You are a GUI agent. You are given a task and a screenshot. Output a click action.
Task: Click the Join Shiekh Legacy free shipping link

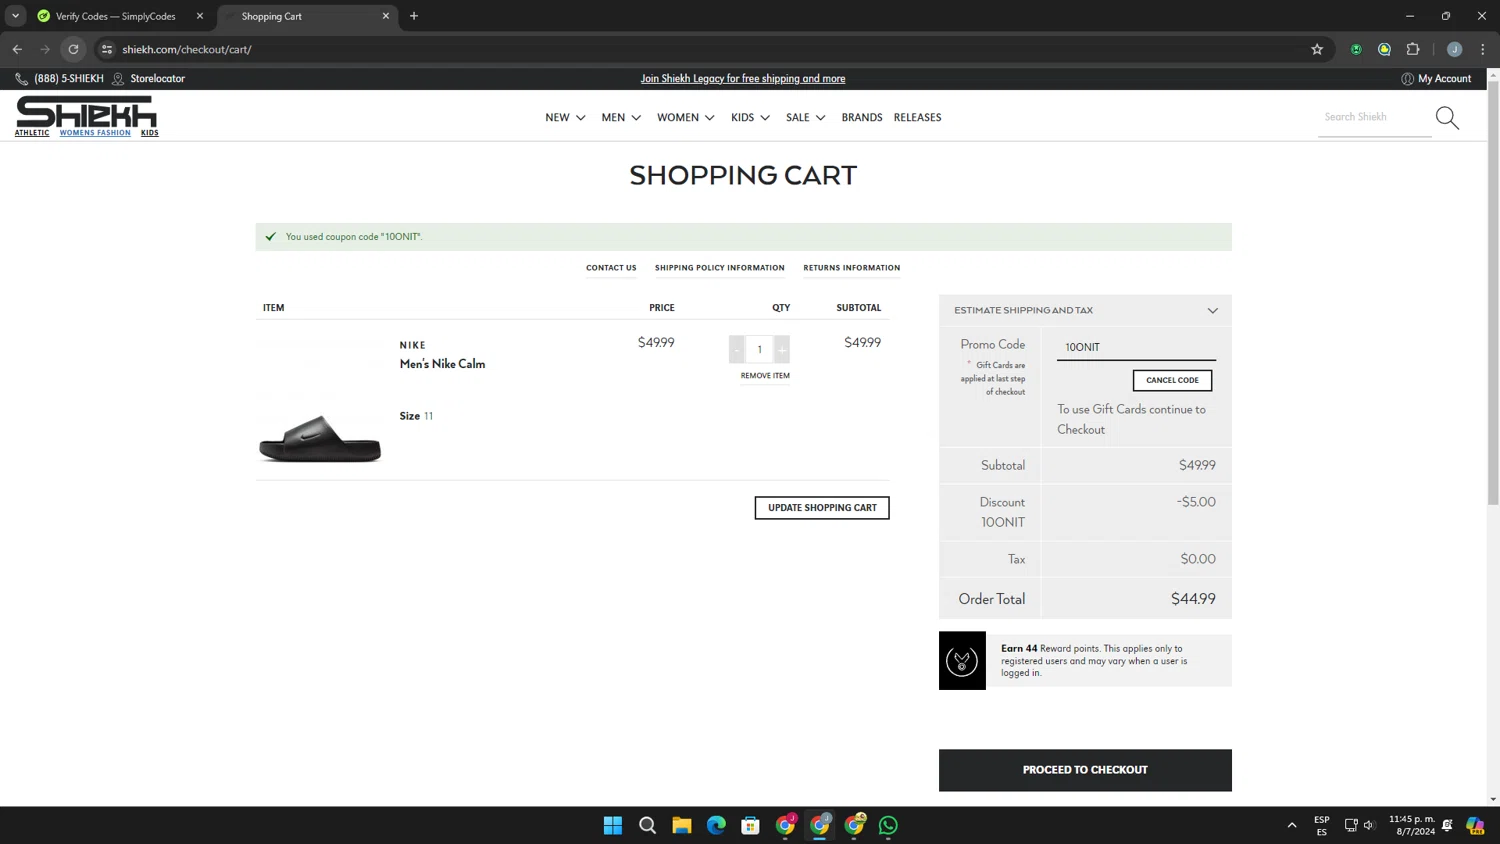[x=743, y=78]
